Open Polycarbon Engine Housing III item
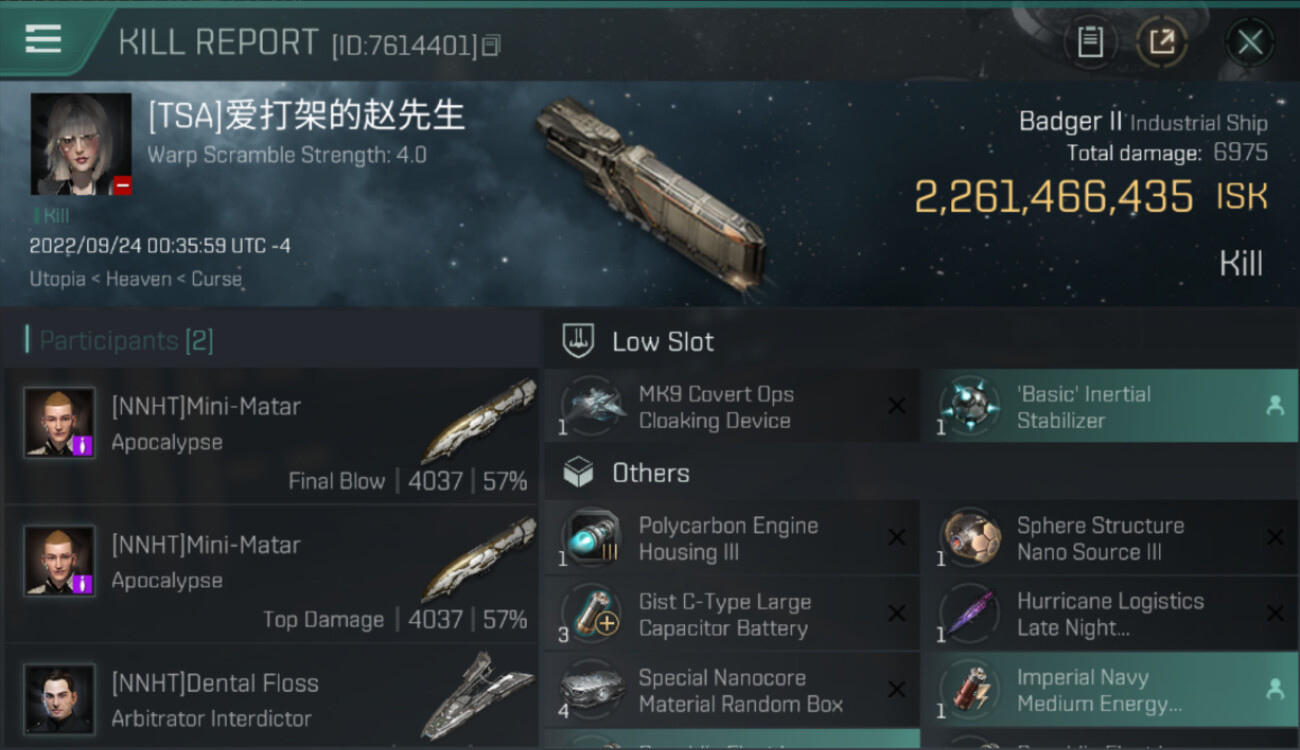 731,539
